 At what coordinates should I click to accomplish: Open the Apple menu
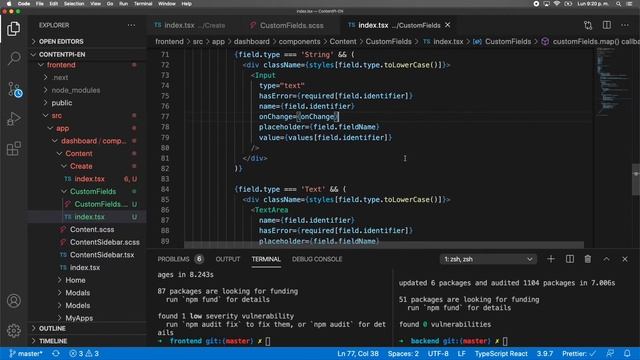(9, 4)
